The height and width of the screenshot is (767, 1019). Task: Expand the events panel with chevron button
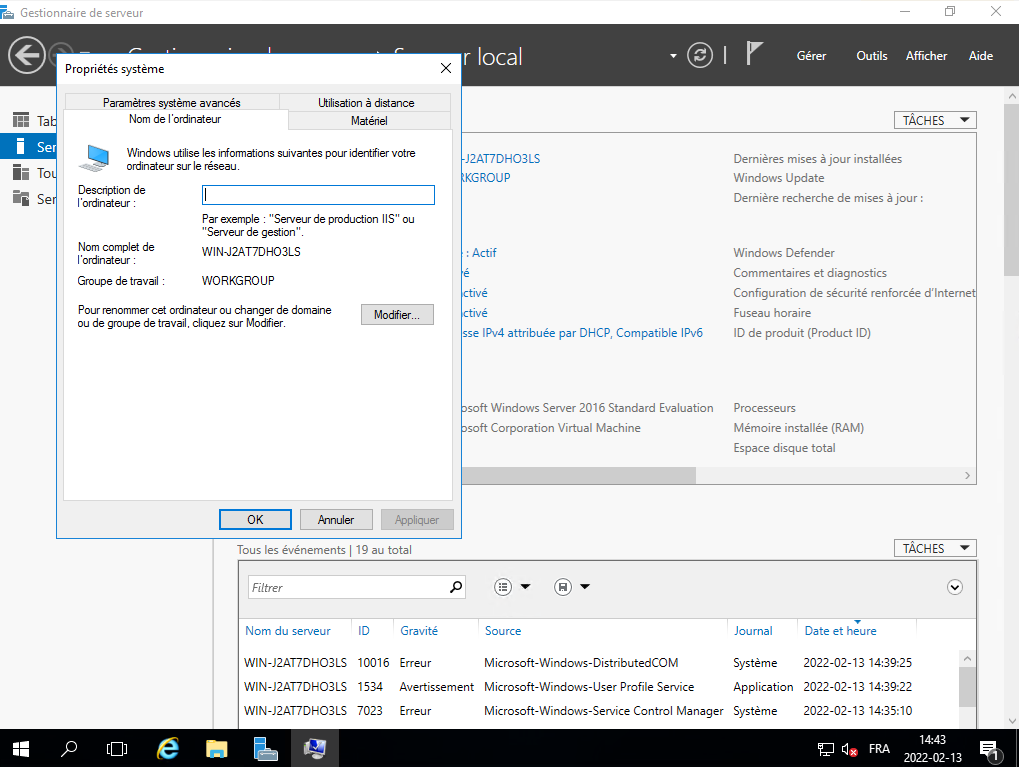click(x=954, y=587)
